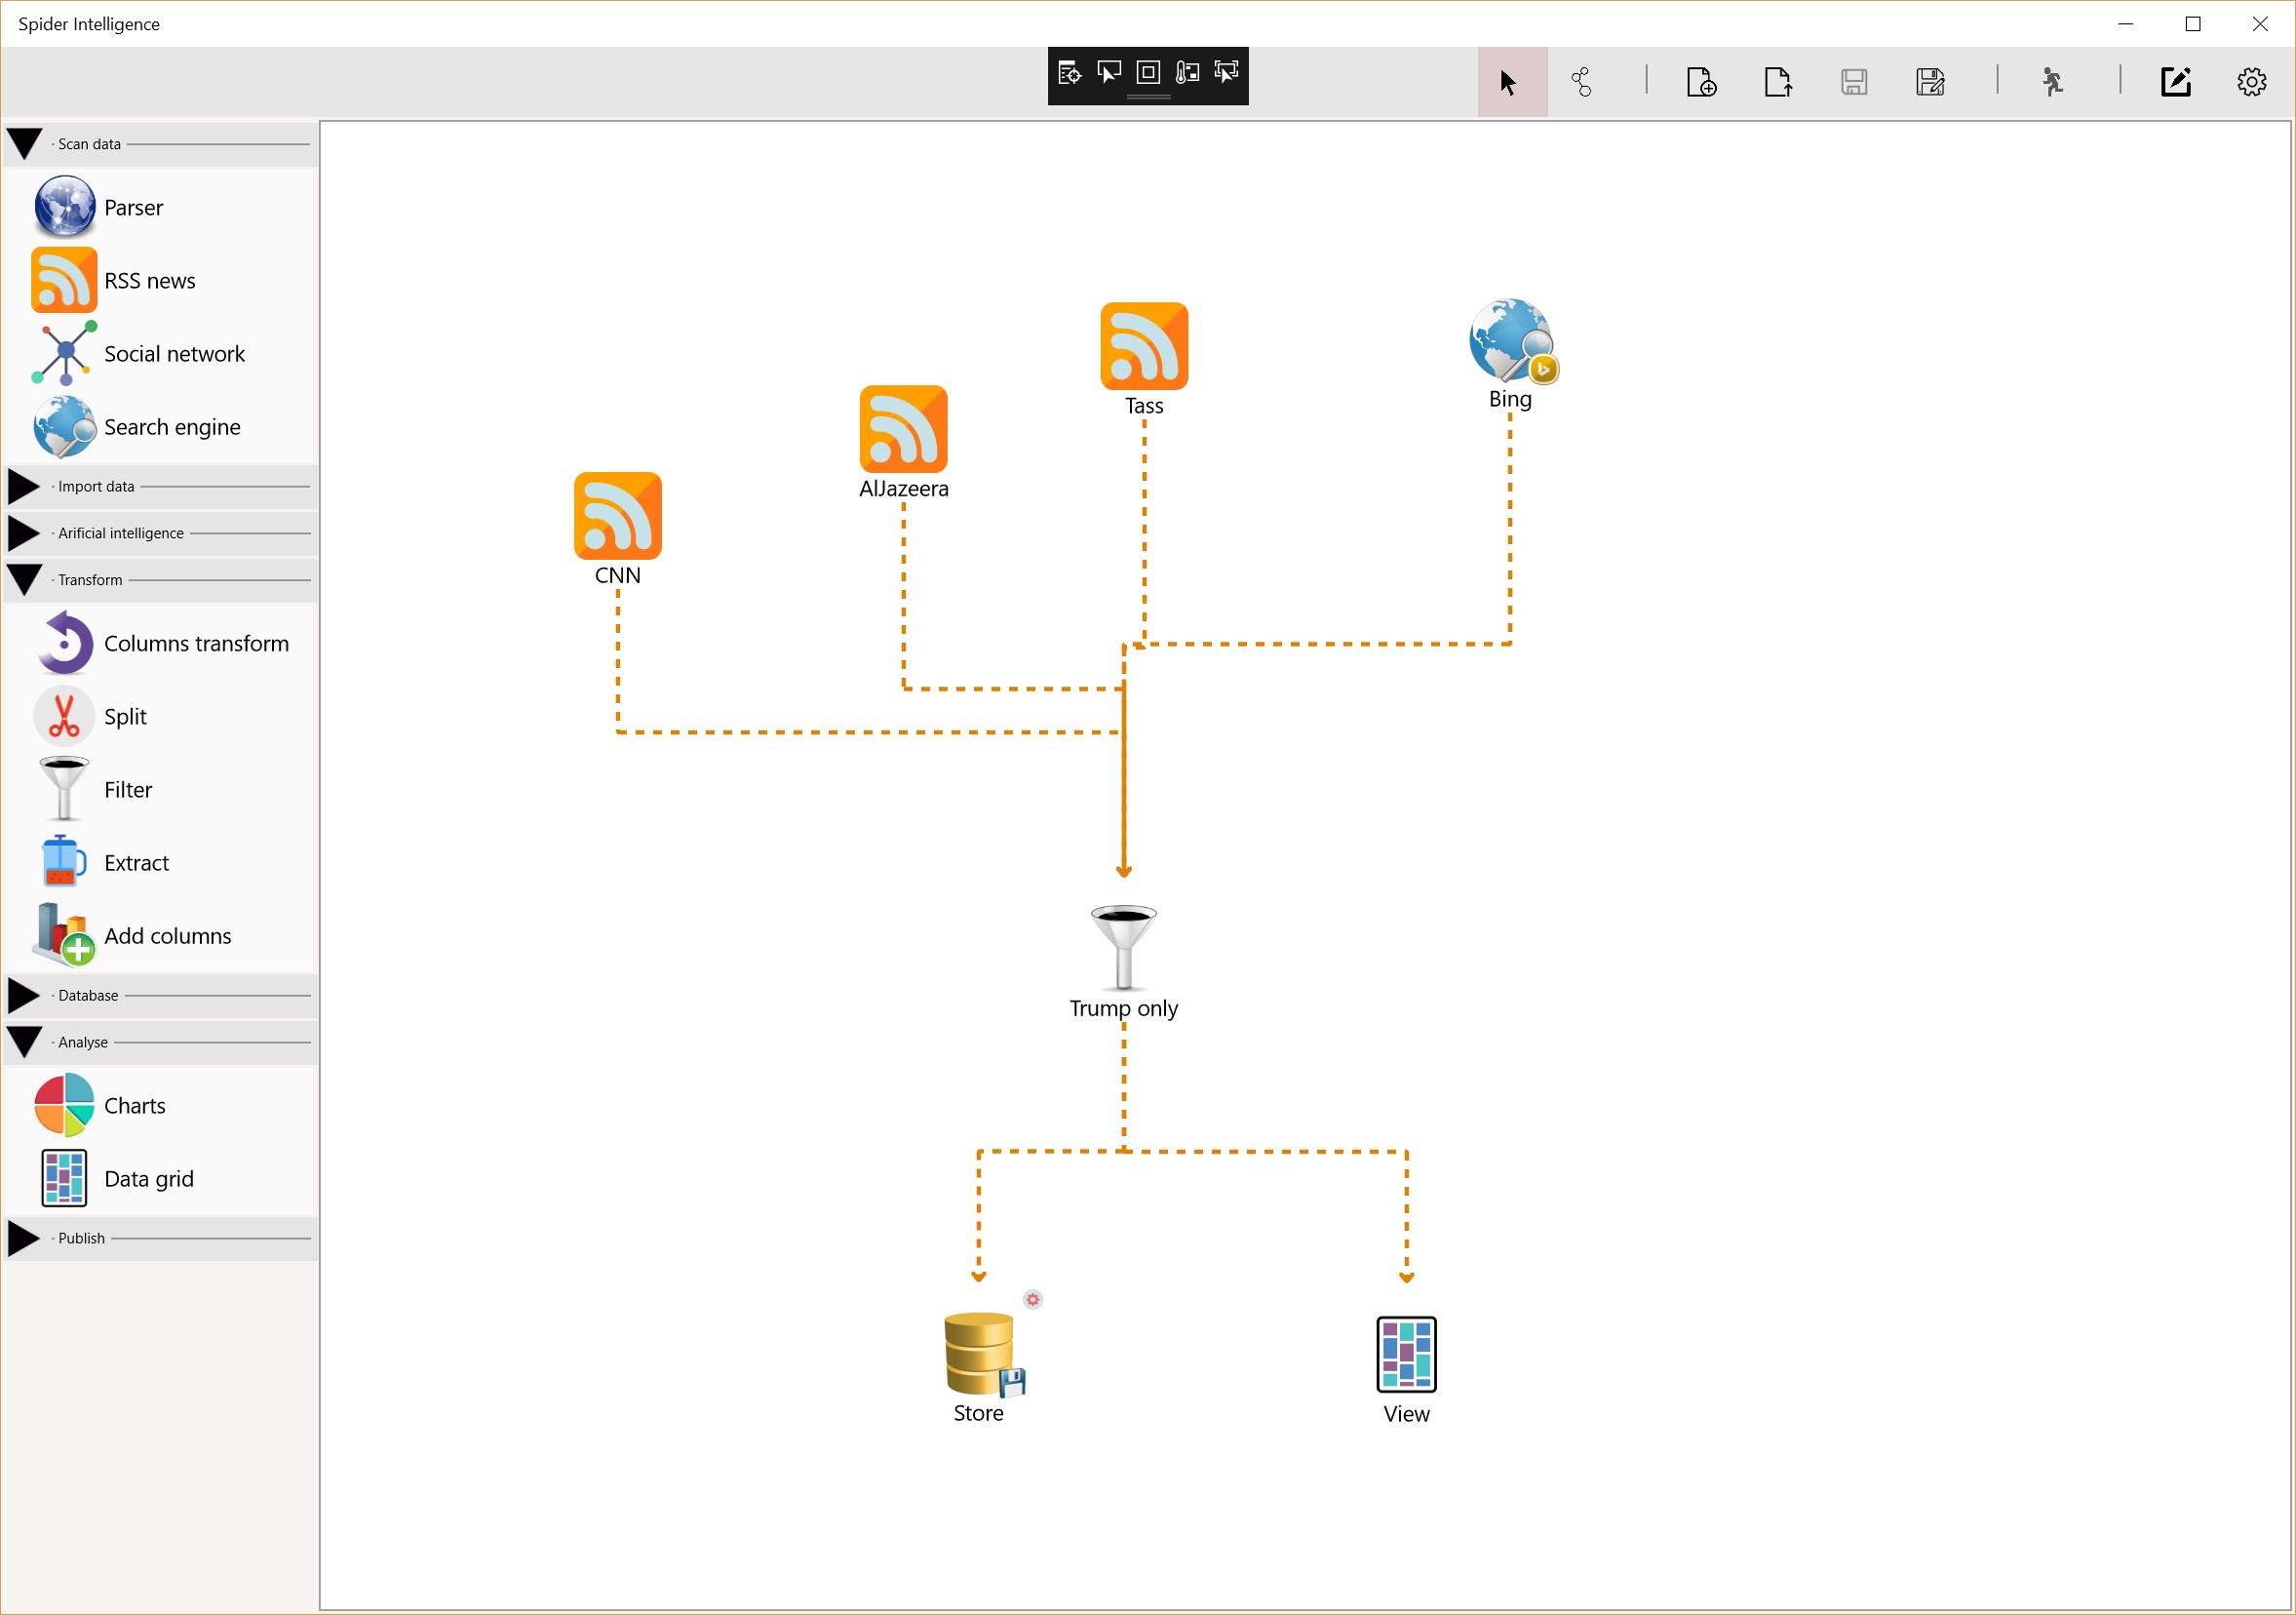Collapse the Scan data section
Screen dimensions: 2296x1615
(25, 143)
